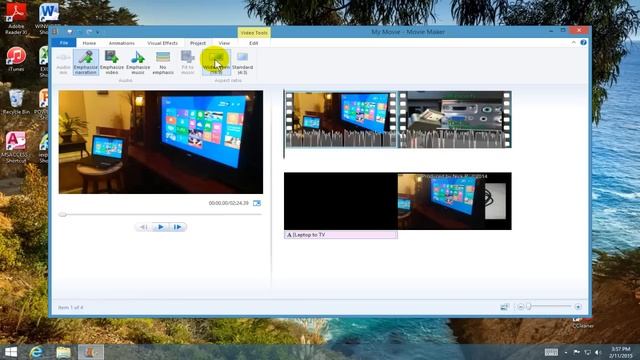The width and height of the screenshot is (640, 360).
Task: Collapse the ribbon with the chevron arrow
Action: coord(573,42)
